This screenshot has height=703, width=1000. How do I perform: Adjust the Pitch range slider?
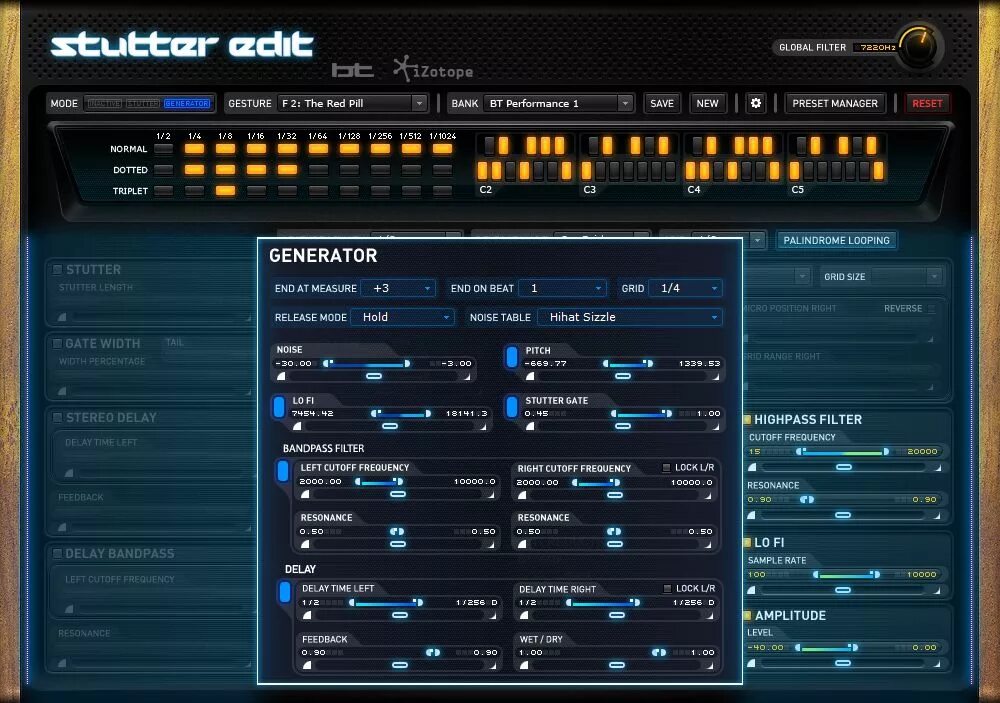[x=628, y=364]
